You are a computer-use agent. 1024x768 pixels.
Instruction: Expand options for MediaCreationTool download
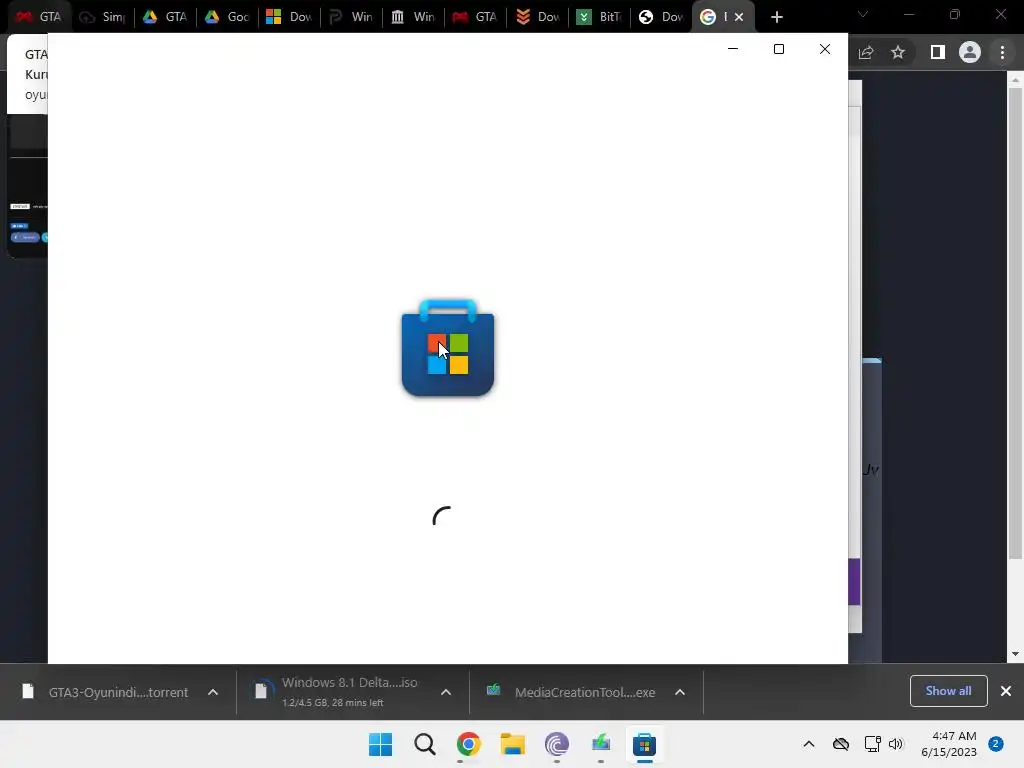tap(680, 692)
